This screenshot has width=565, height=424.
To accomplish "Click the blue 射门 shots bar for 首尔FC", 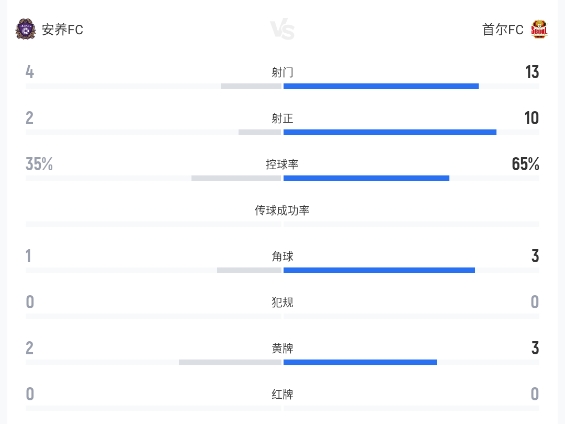I will (381, 86).
